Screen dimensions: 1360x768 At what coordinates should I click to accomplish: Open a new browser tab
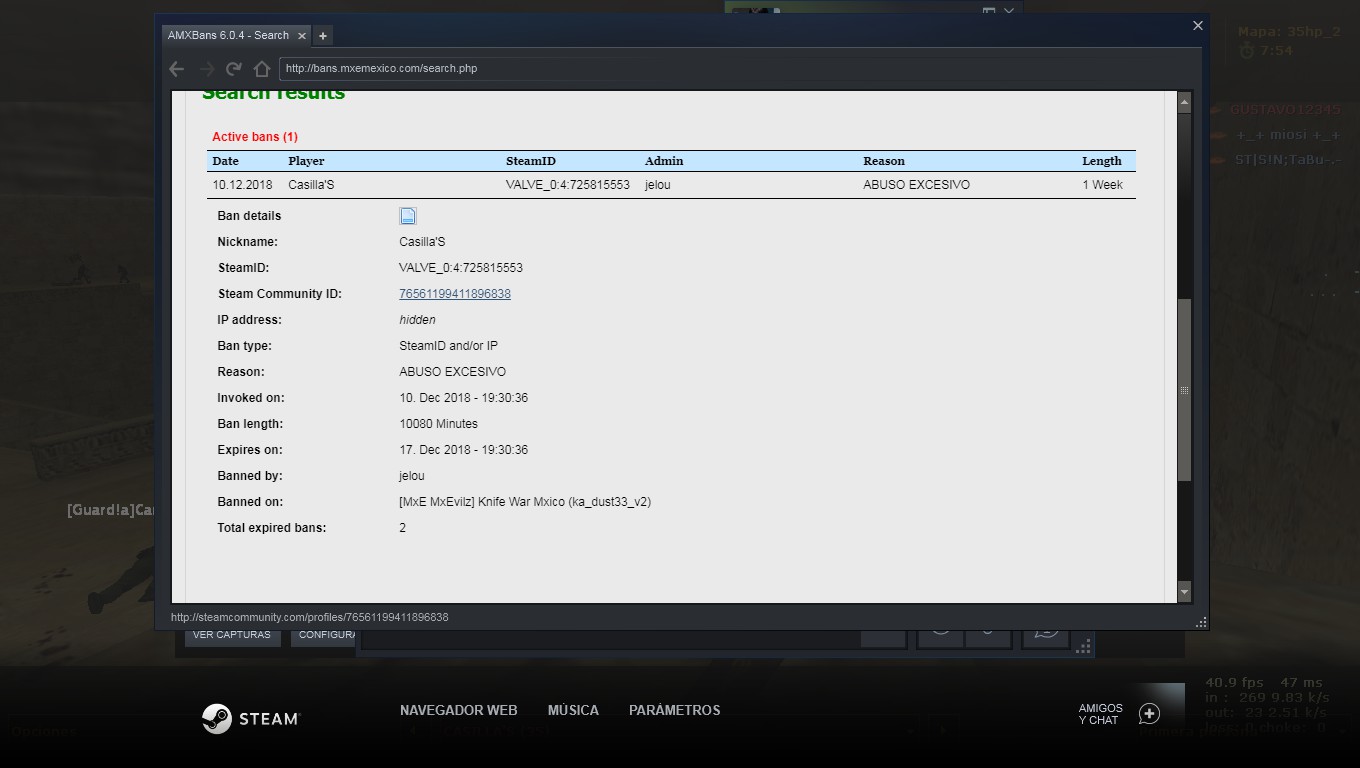[323, 35]
